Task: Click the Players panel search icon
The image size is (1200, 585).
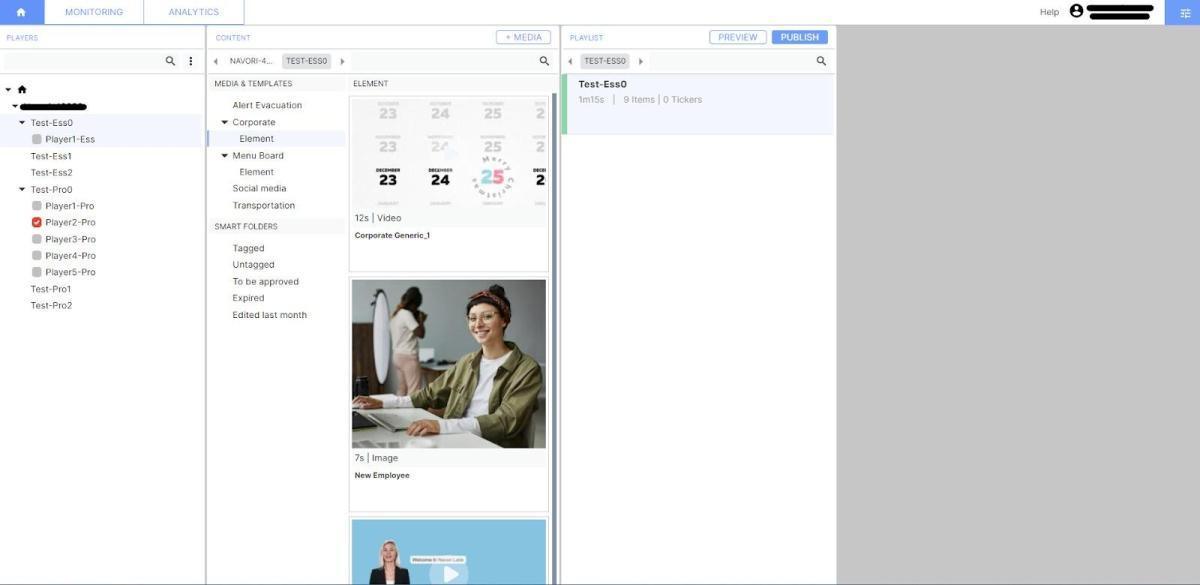Action: click(x=170, y=61)
